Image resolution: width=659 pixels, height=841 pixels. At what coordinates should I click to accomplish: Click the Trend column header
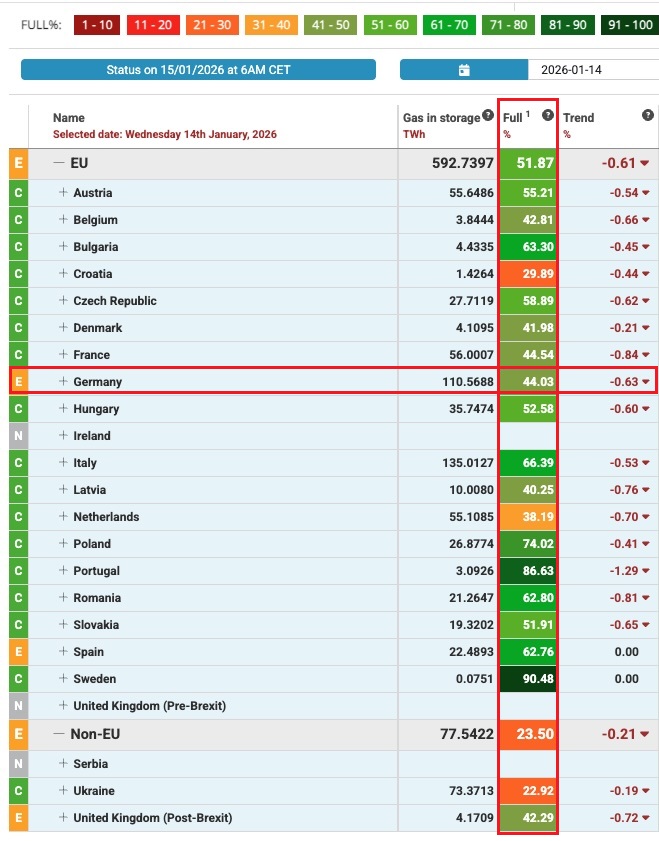(x=578, y=118)
